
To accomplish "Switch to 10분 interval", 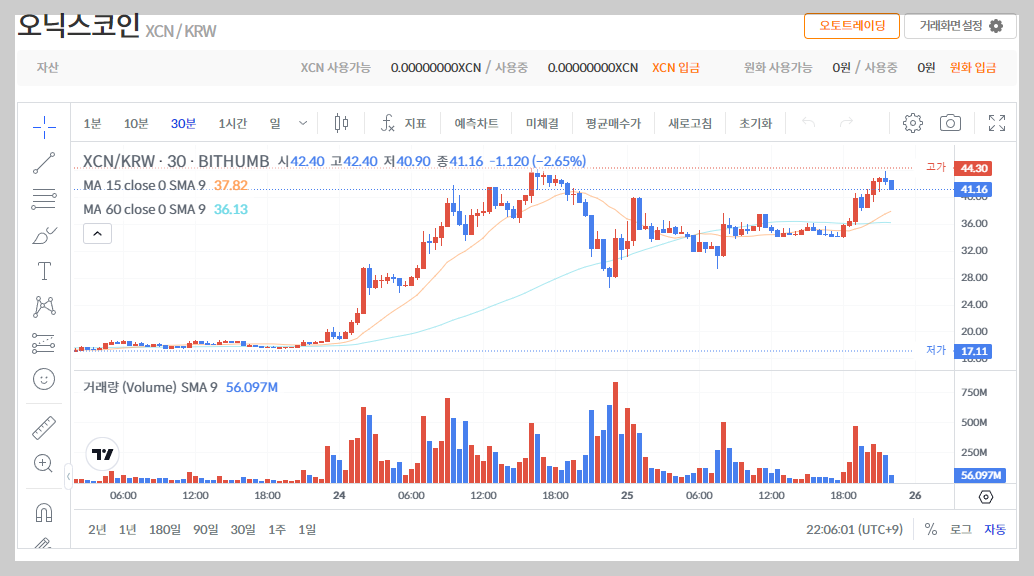I will [x=136, y=123].
